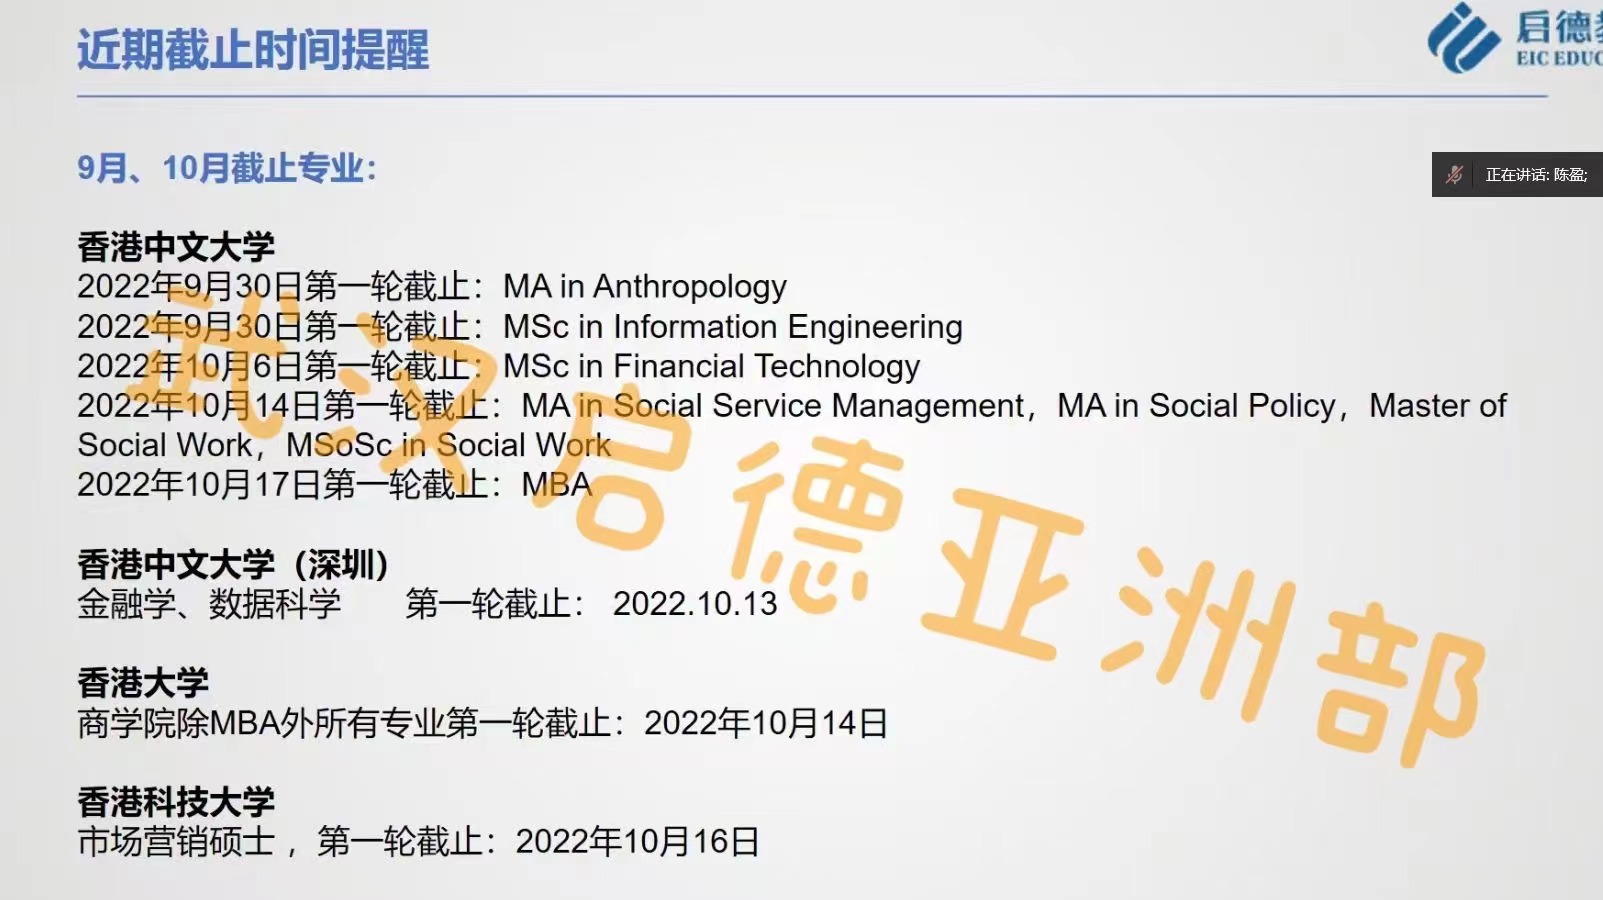The width and height of the screenshot is (1603, 900).
Task: Click the '2022年10月17日第一轮截止: MBA' line
Action: 335,485
